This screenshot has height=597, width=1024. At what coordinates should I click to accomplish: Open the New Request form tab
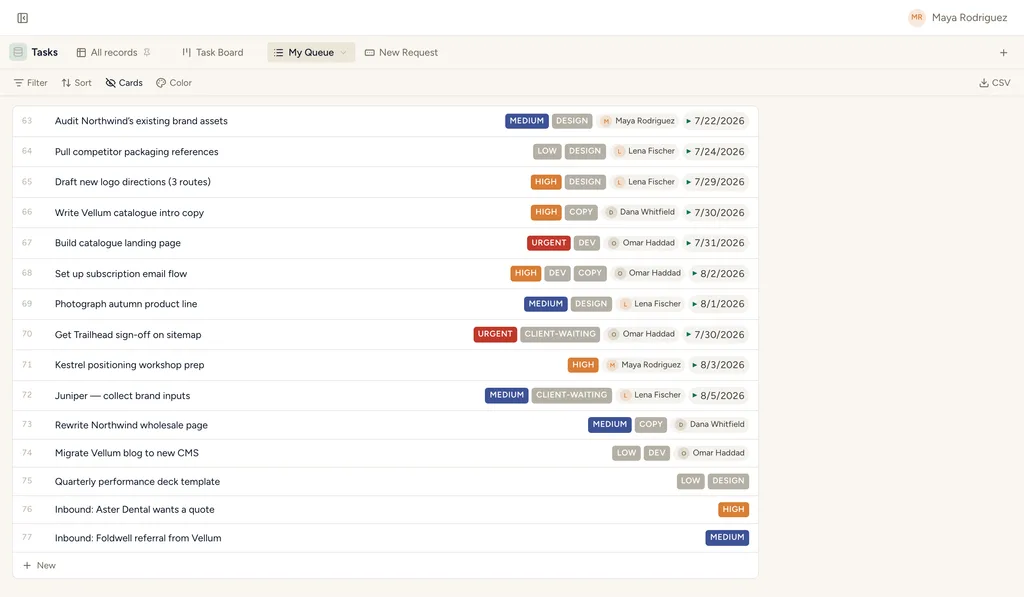401,52
